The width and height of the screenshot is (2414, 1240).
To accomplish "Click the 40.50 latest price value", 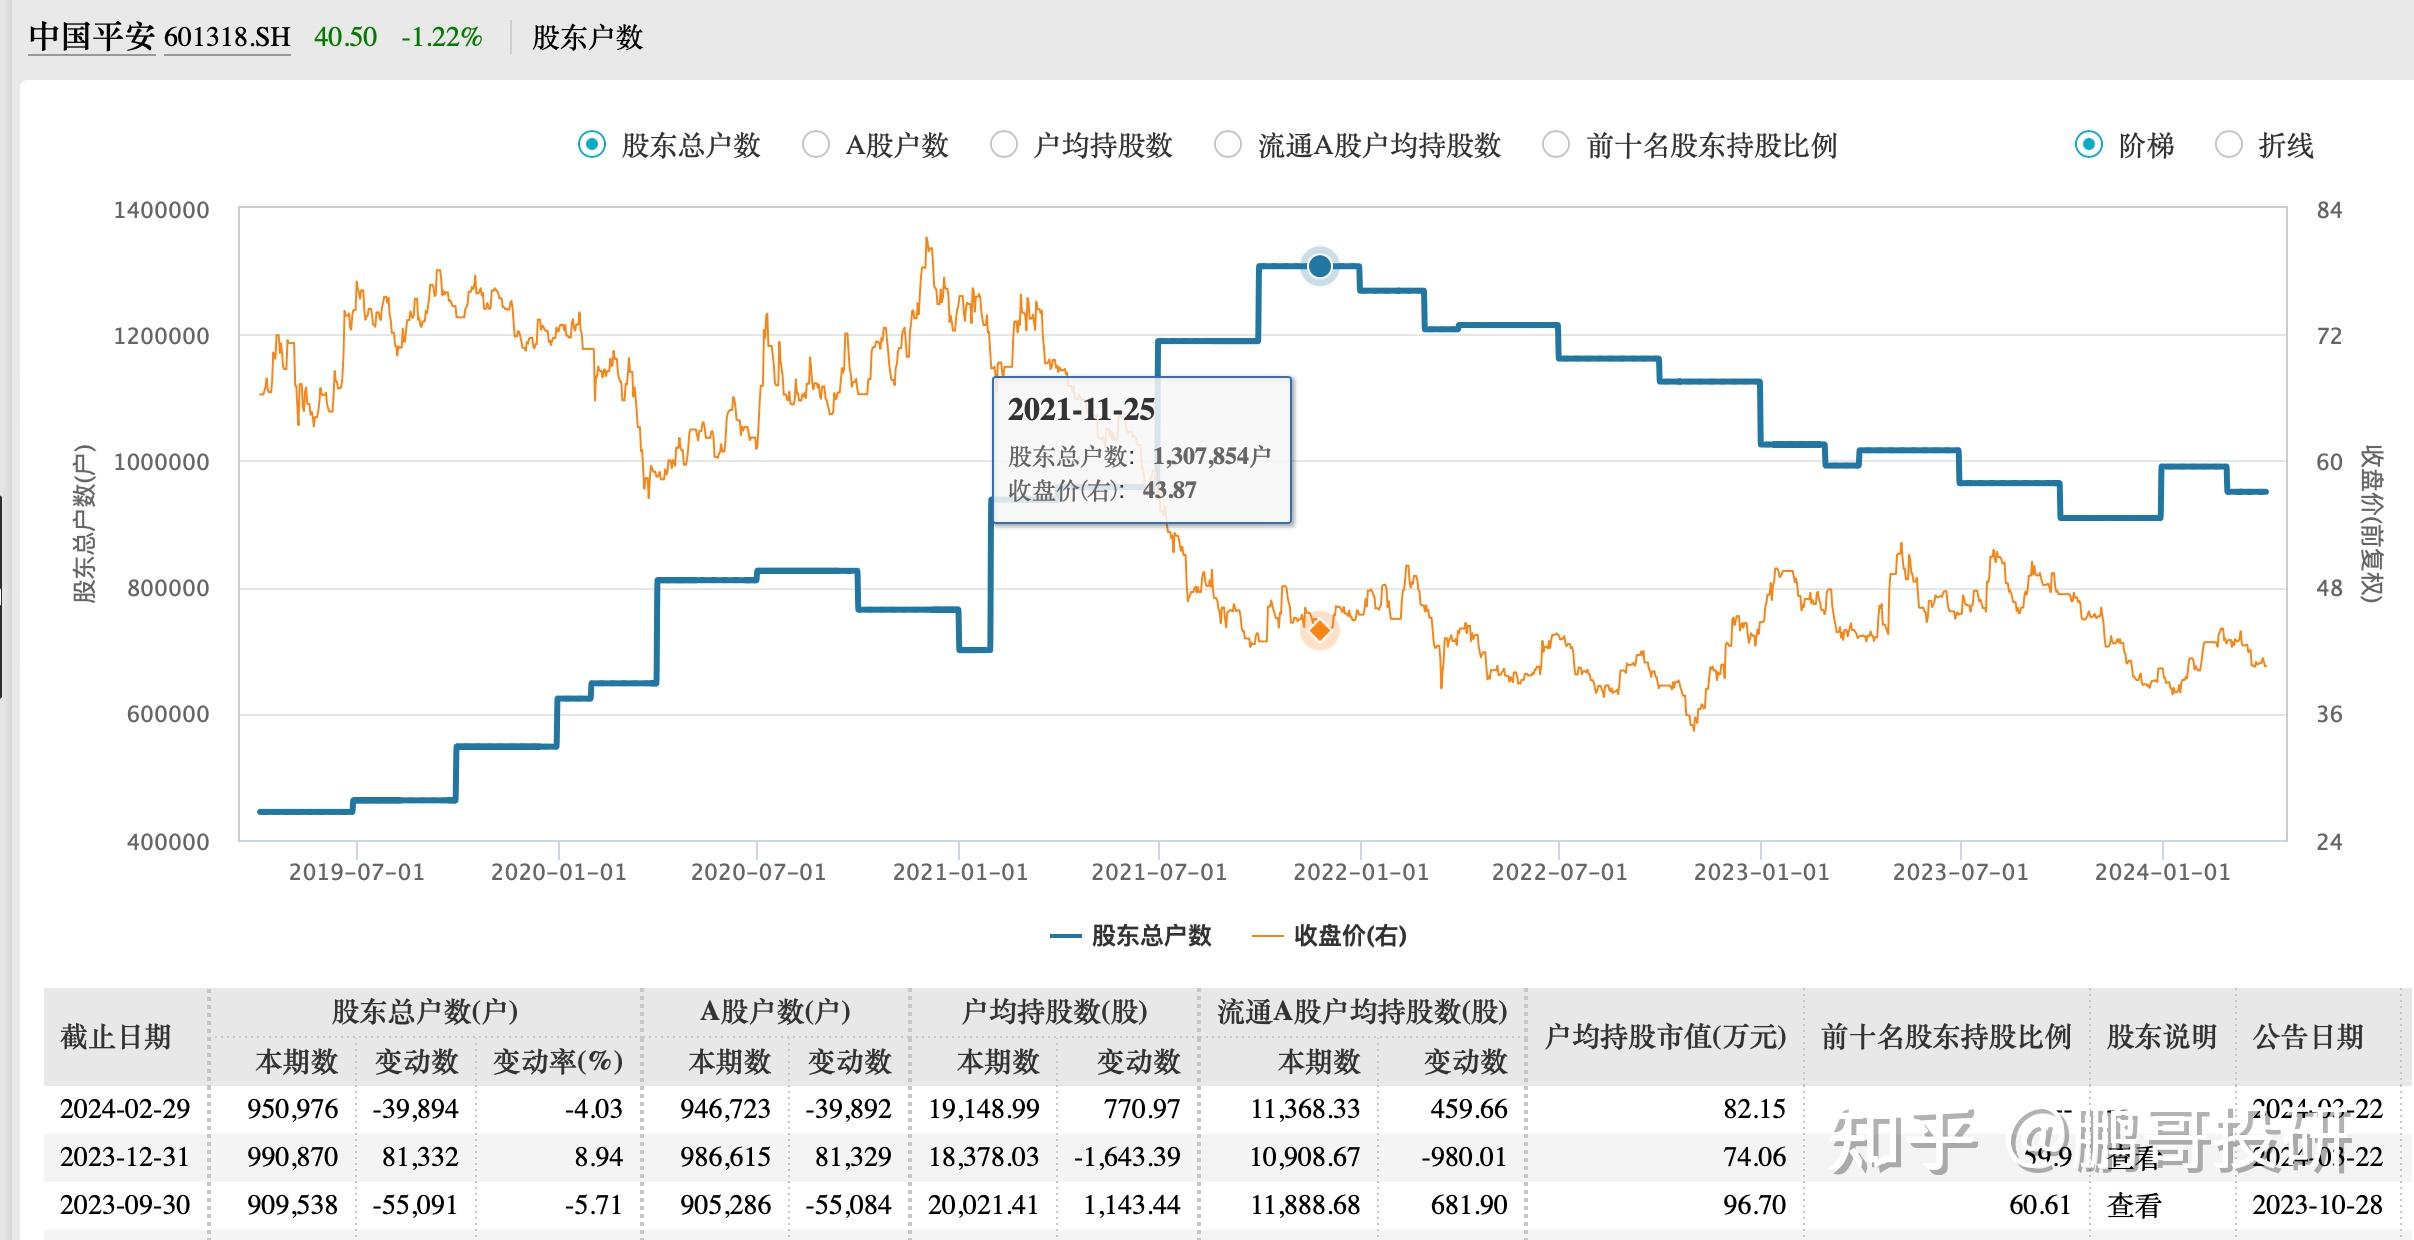I will [346, 37].
